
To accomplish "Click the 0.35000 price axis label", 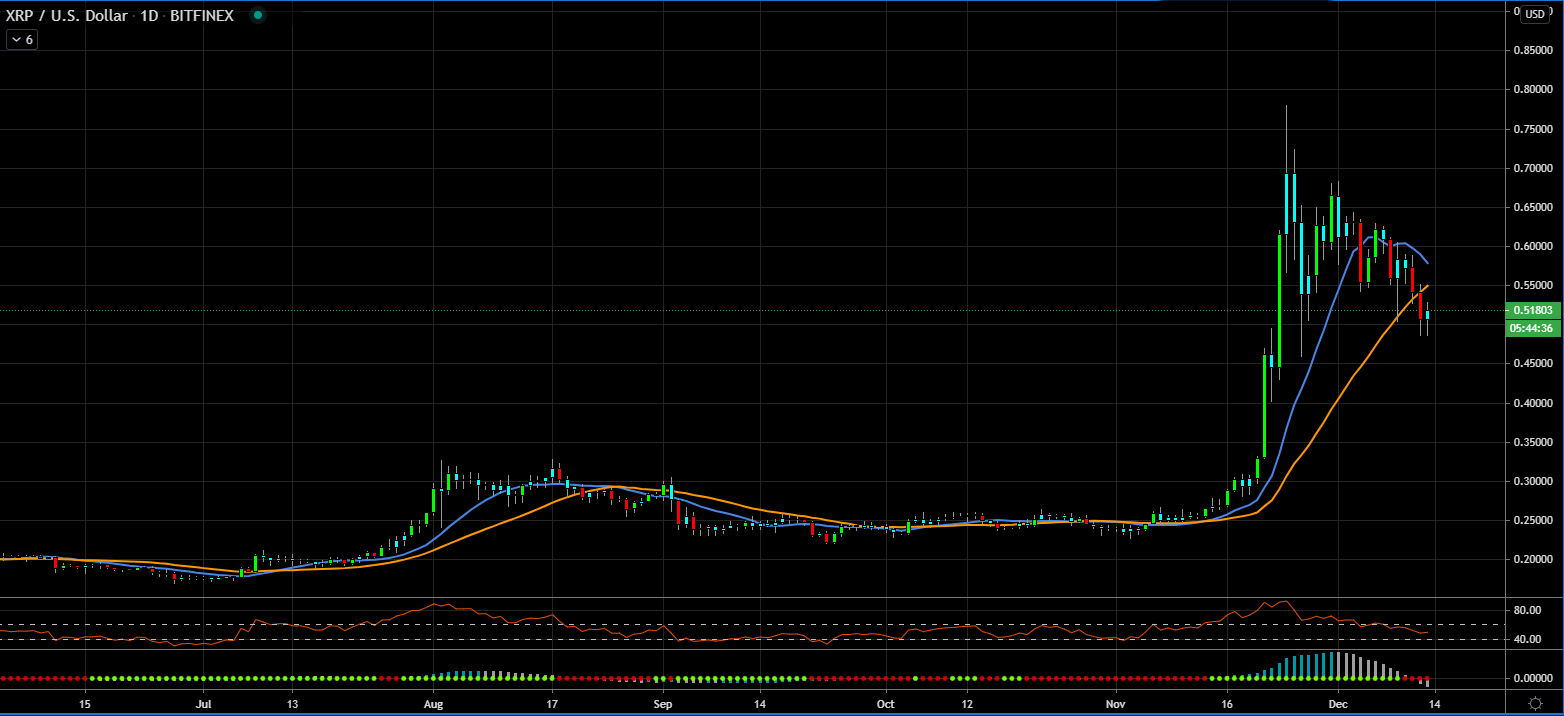I will [x=1534, y=442].
